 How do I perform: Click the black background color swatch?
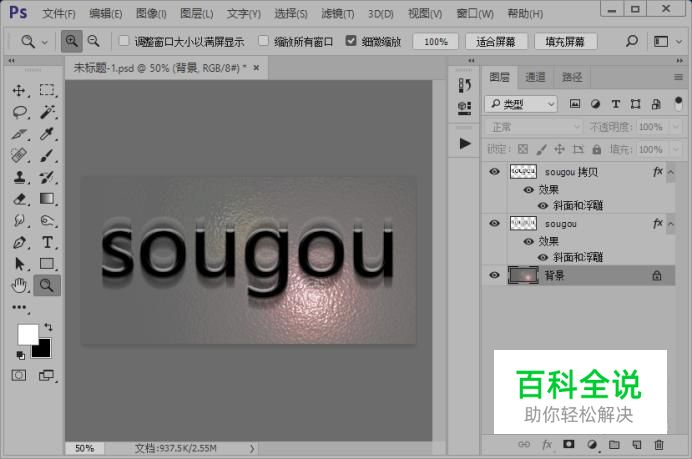[x=44, y=351]
